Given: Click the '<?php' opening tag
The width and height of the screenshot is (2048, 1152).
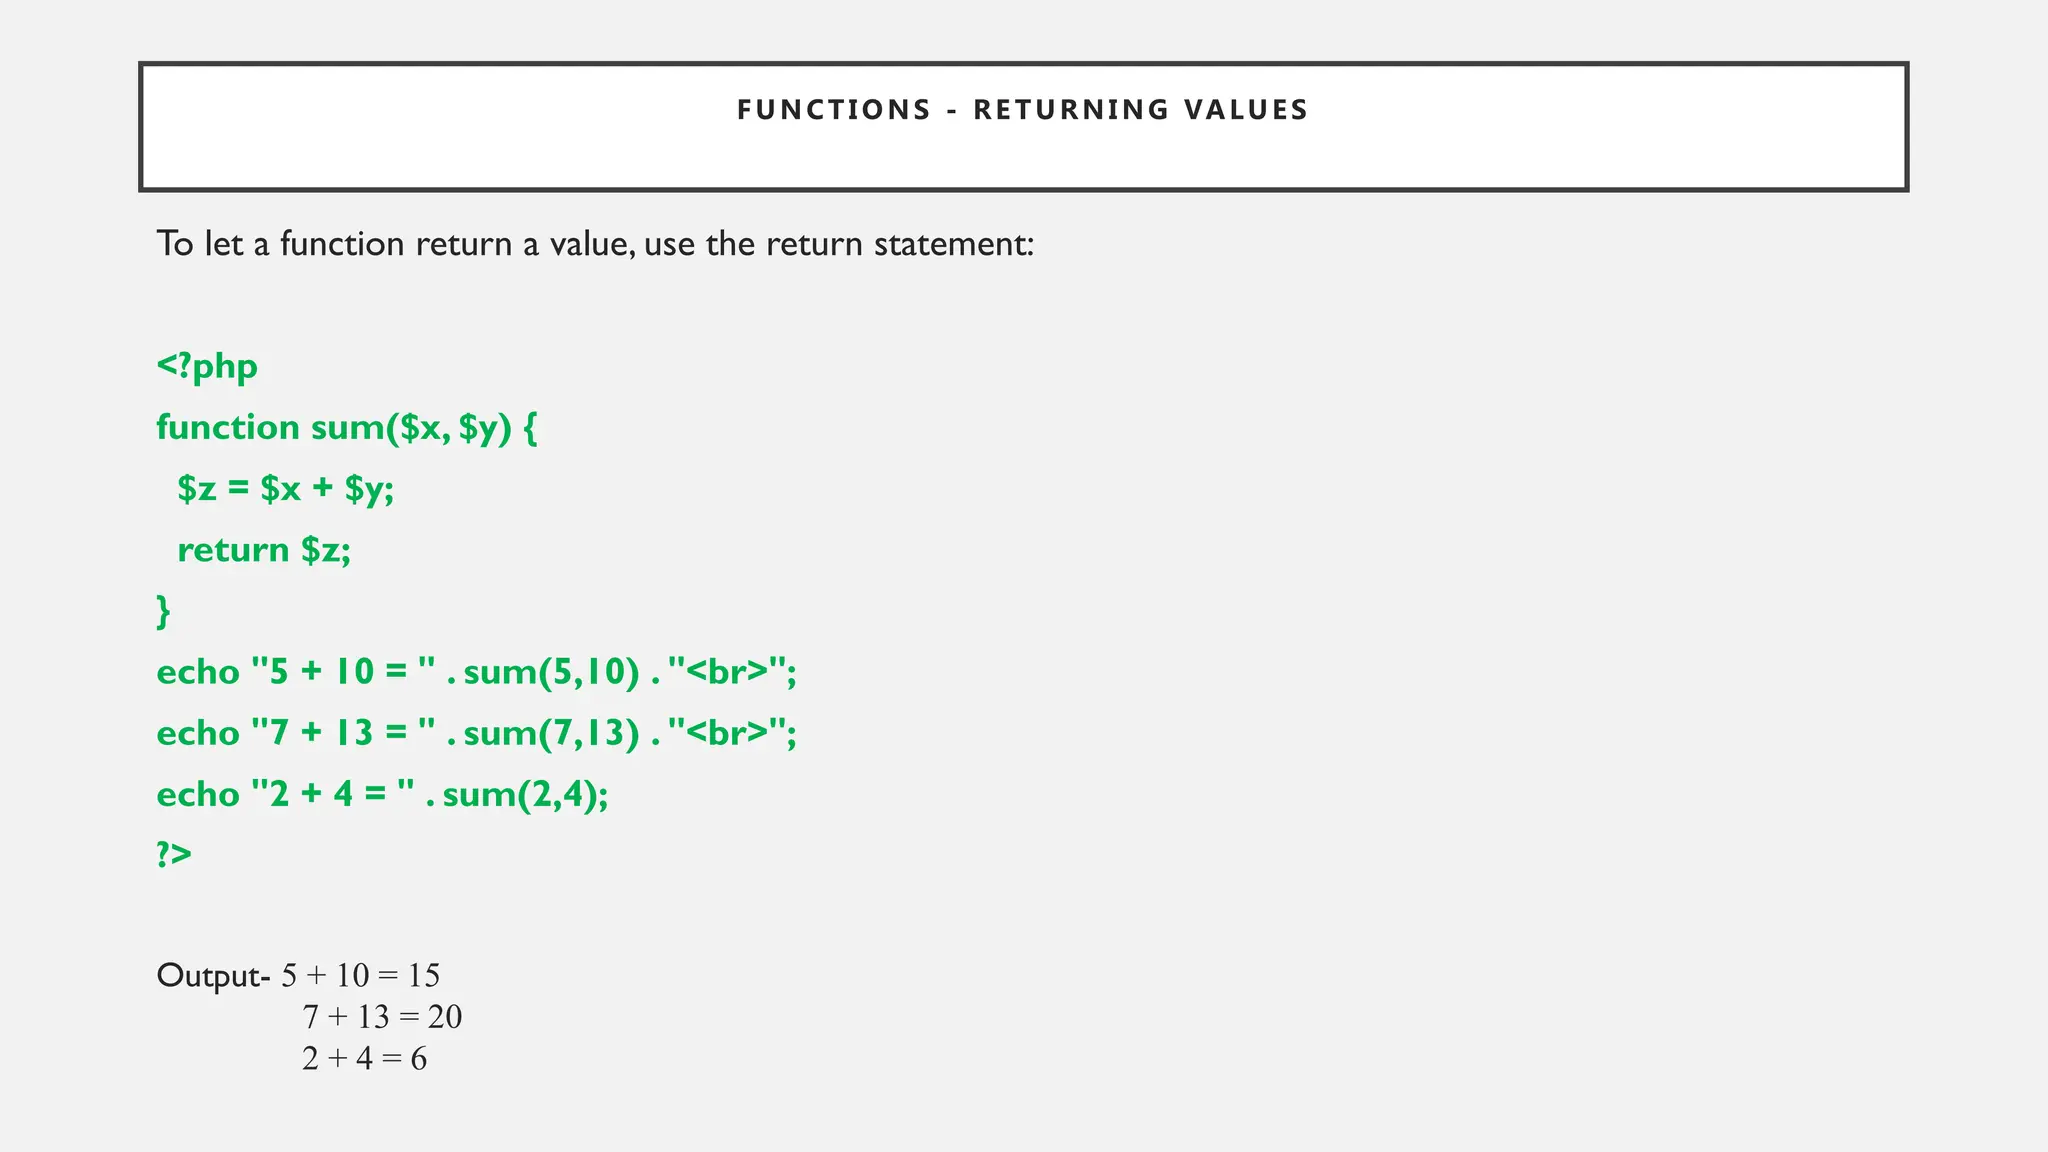Looking at the screenshot, I should click(x=207, y=367).
